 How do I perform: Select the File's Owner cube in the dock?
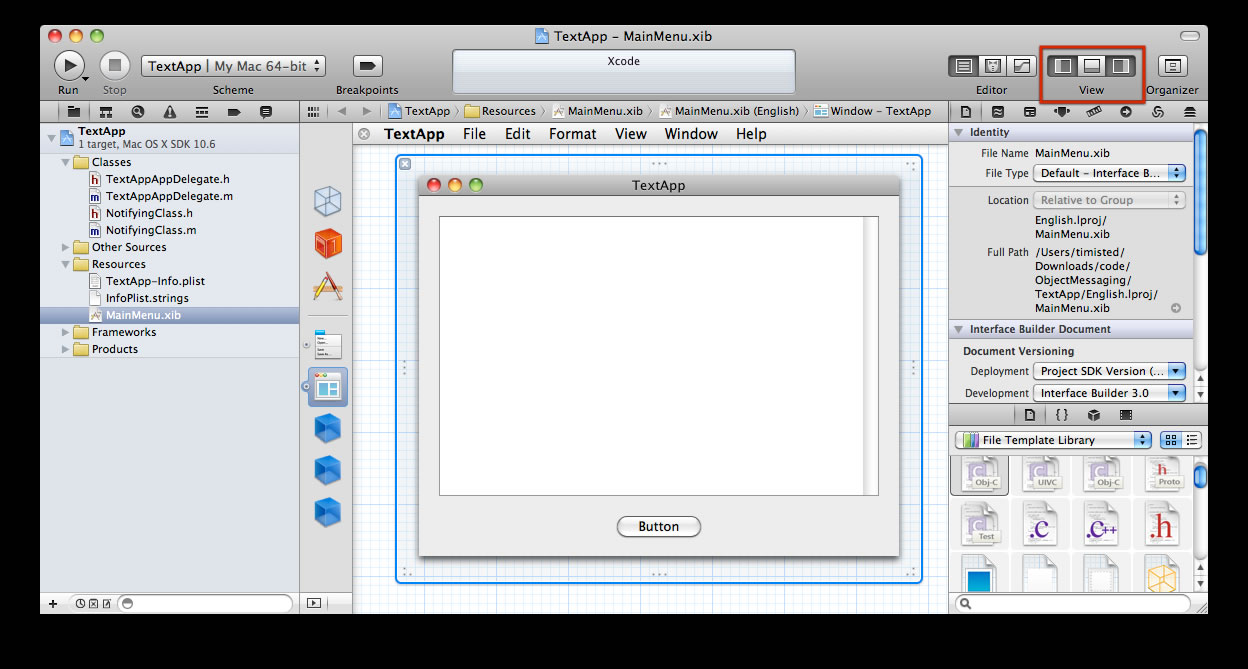[x=328, y=201]
